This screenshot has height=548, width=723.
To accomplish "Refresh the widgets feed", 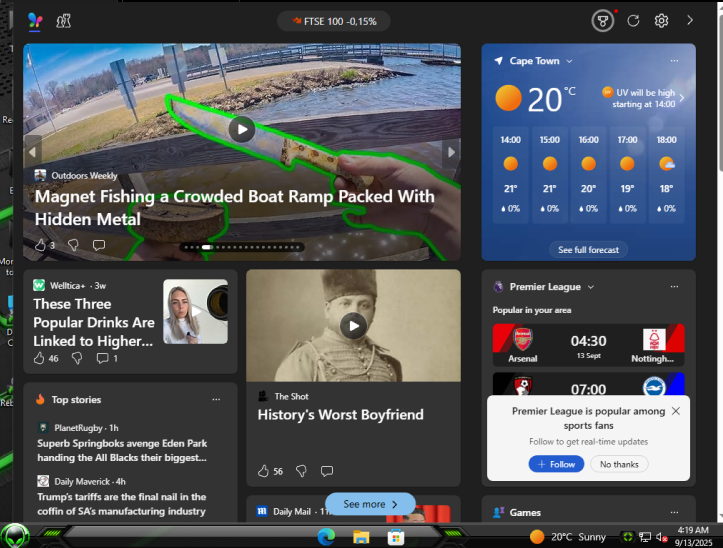I will click(633, 21).
